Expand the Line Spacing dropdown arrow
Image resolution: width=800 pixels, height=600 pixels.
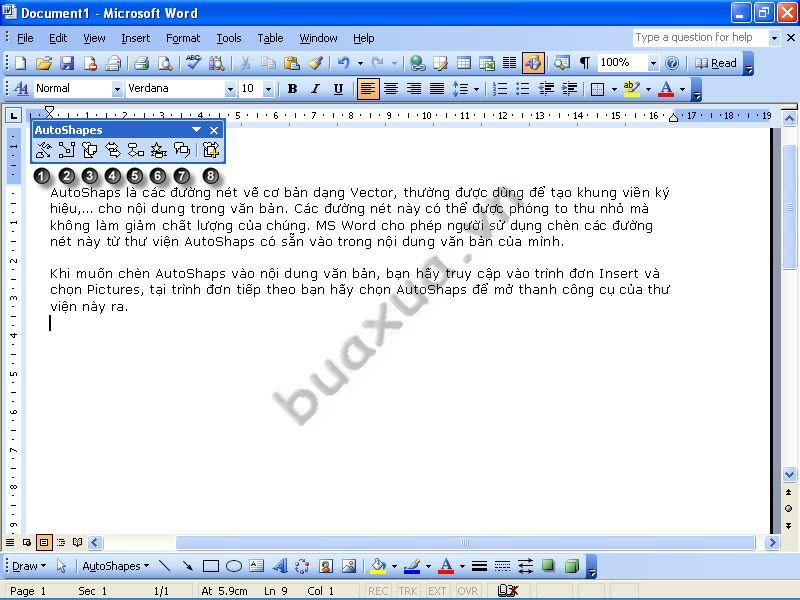point(477,89)
